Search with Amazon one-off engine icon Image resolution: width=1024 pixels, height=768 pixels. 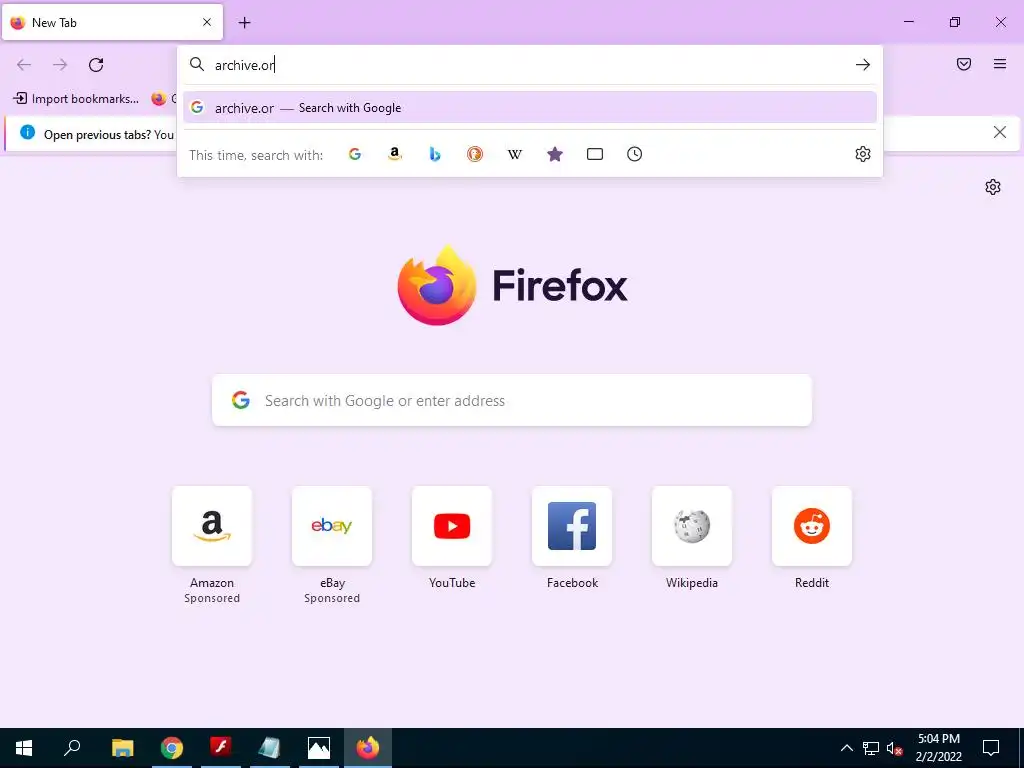point(394,154)
